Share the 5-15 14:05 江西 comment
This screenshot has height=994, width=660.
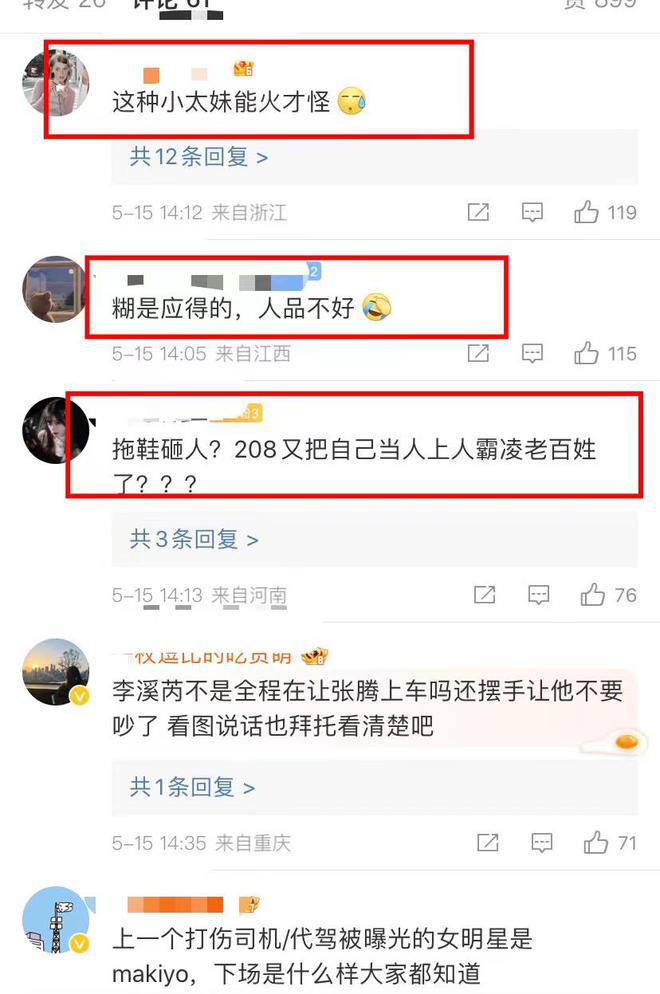[478, 353]
